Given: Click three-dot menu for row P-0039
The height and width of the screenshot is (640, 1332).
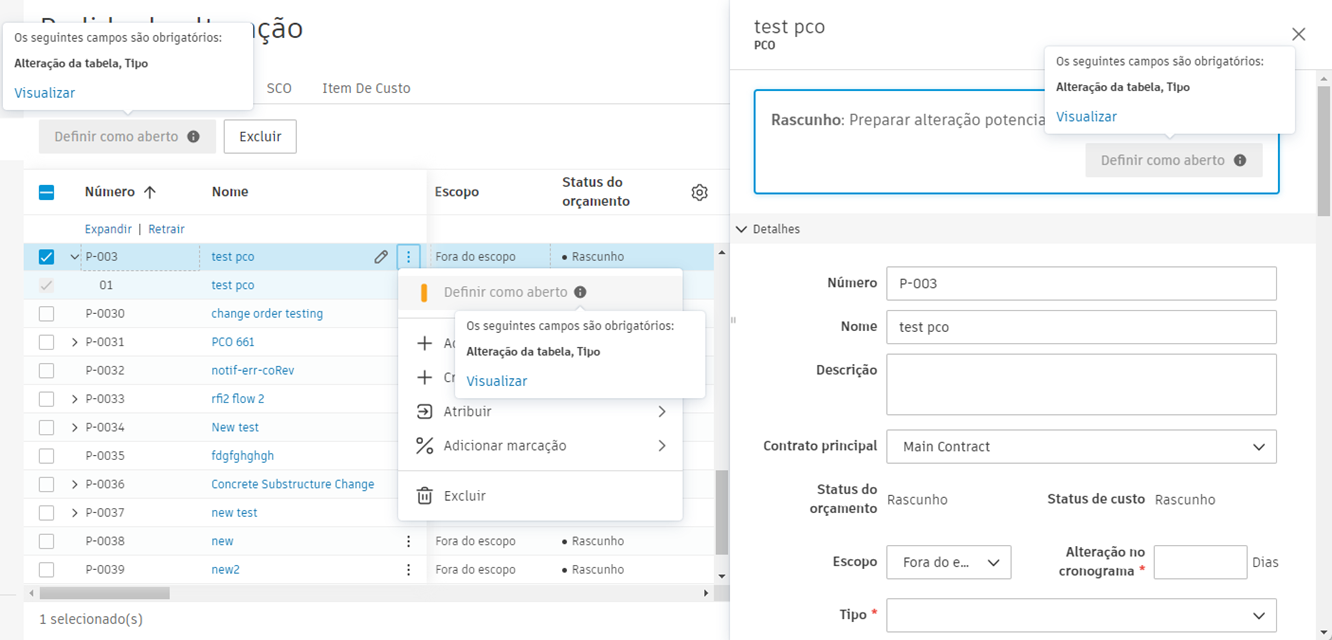Looking at the screenshot, I should pos(408,570).
